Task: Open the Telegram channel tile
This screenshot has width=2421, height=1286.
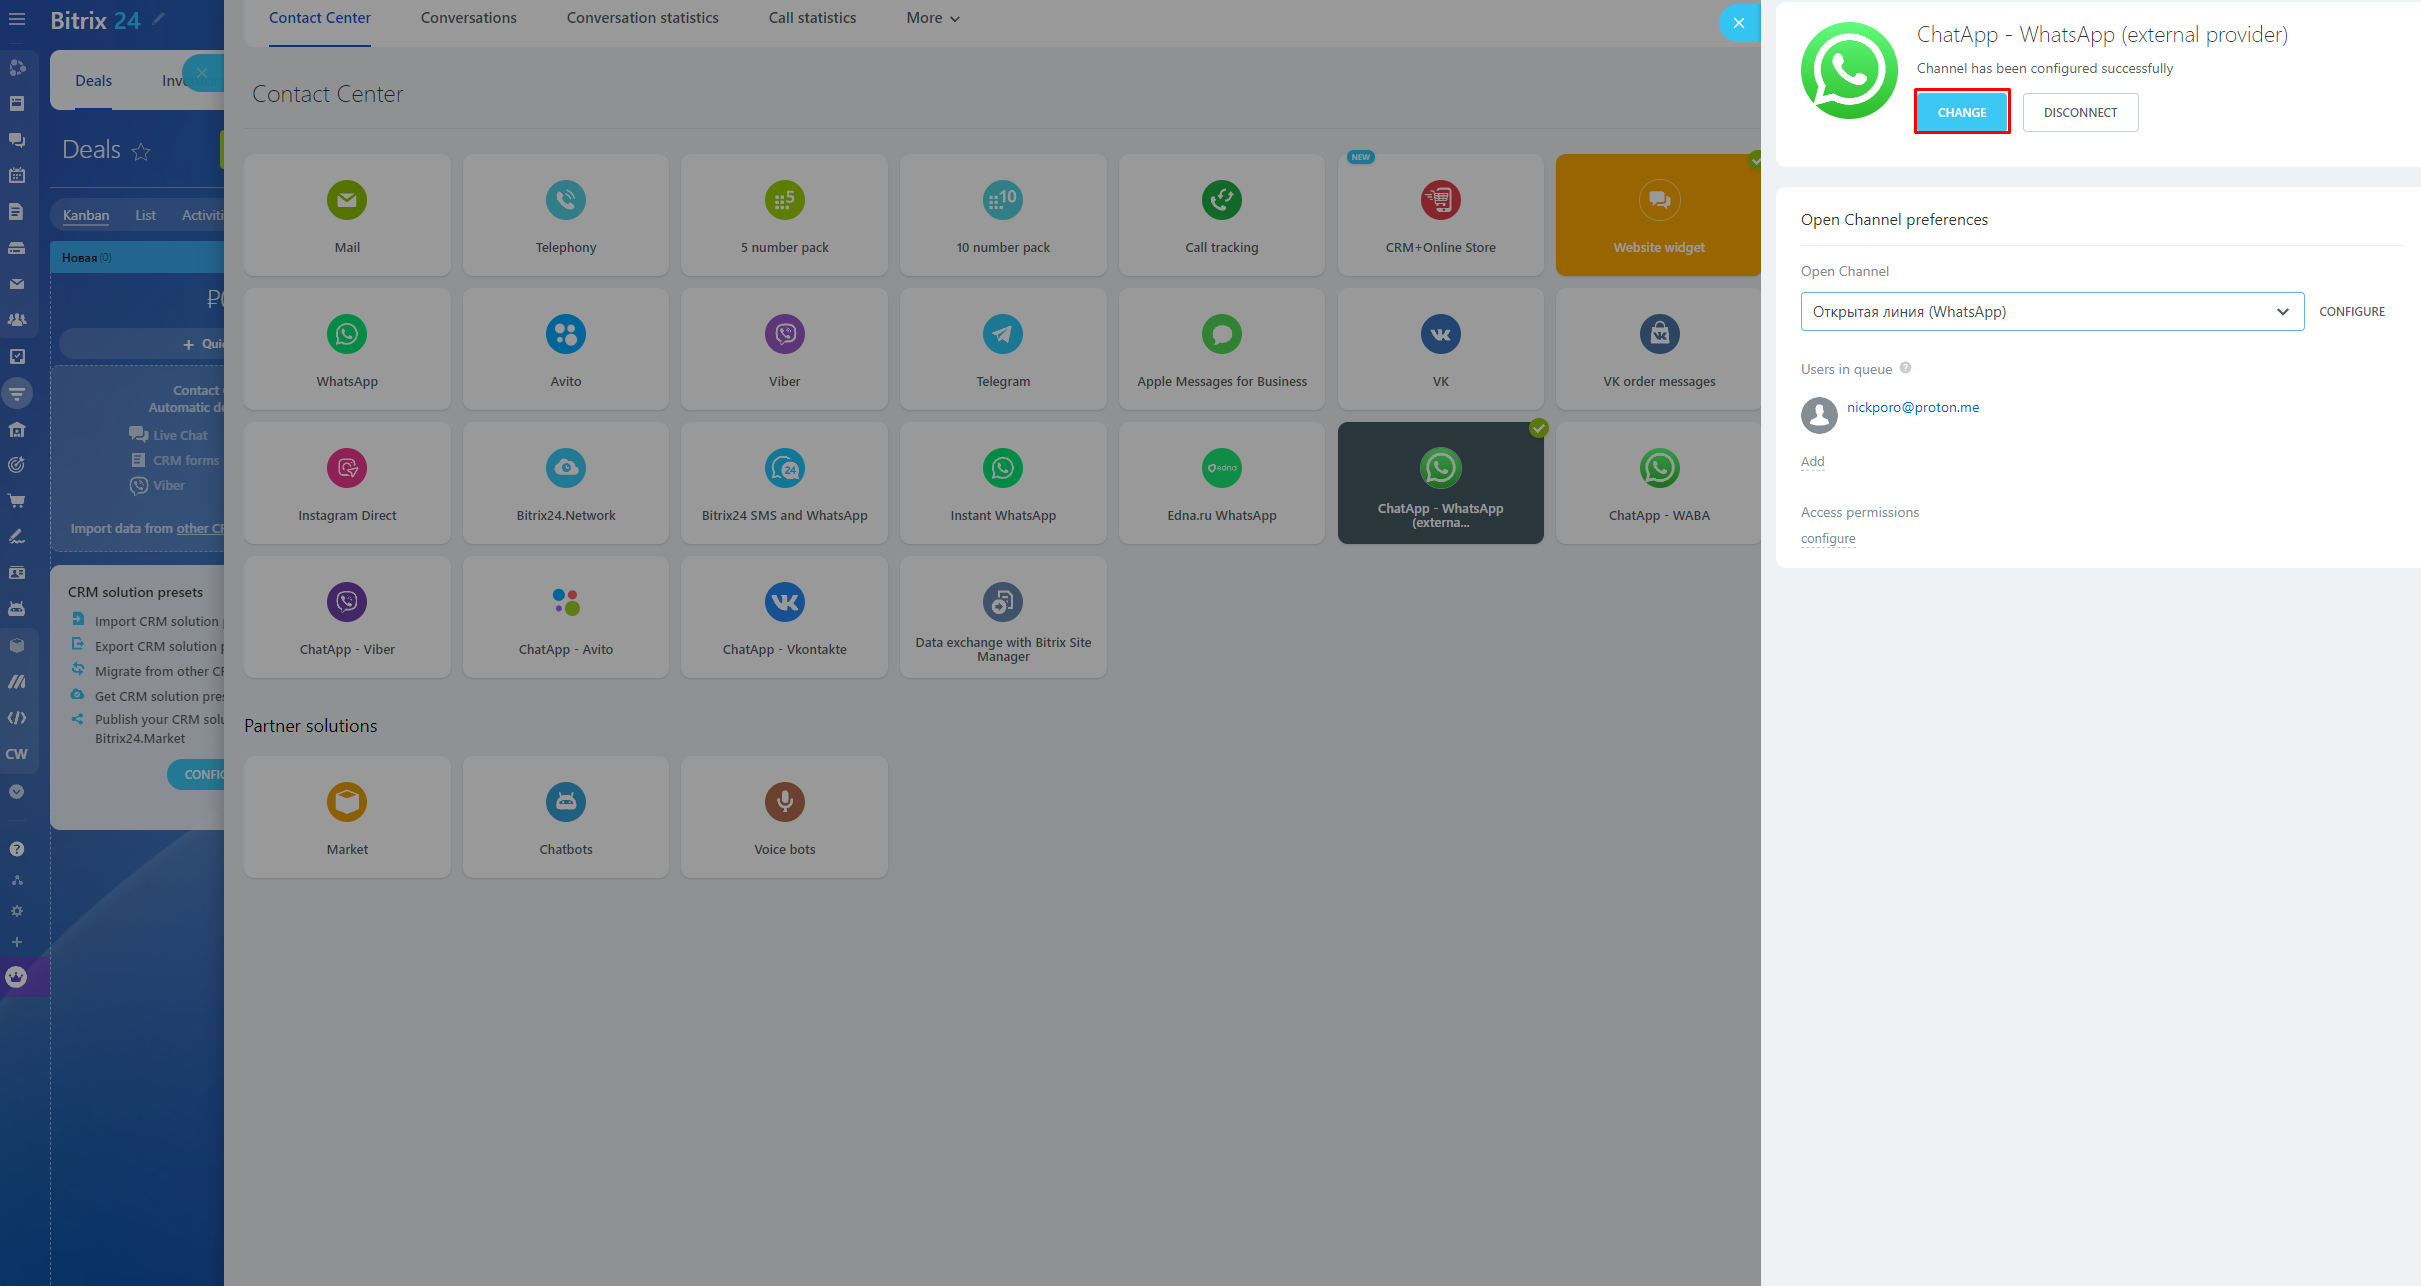Action: point(1002,349)
